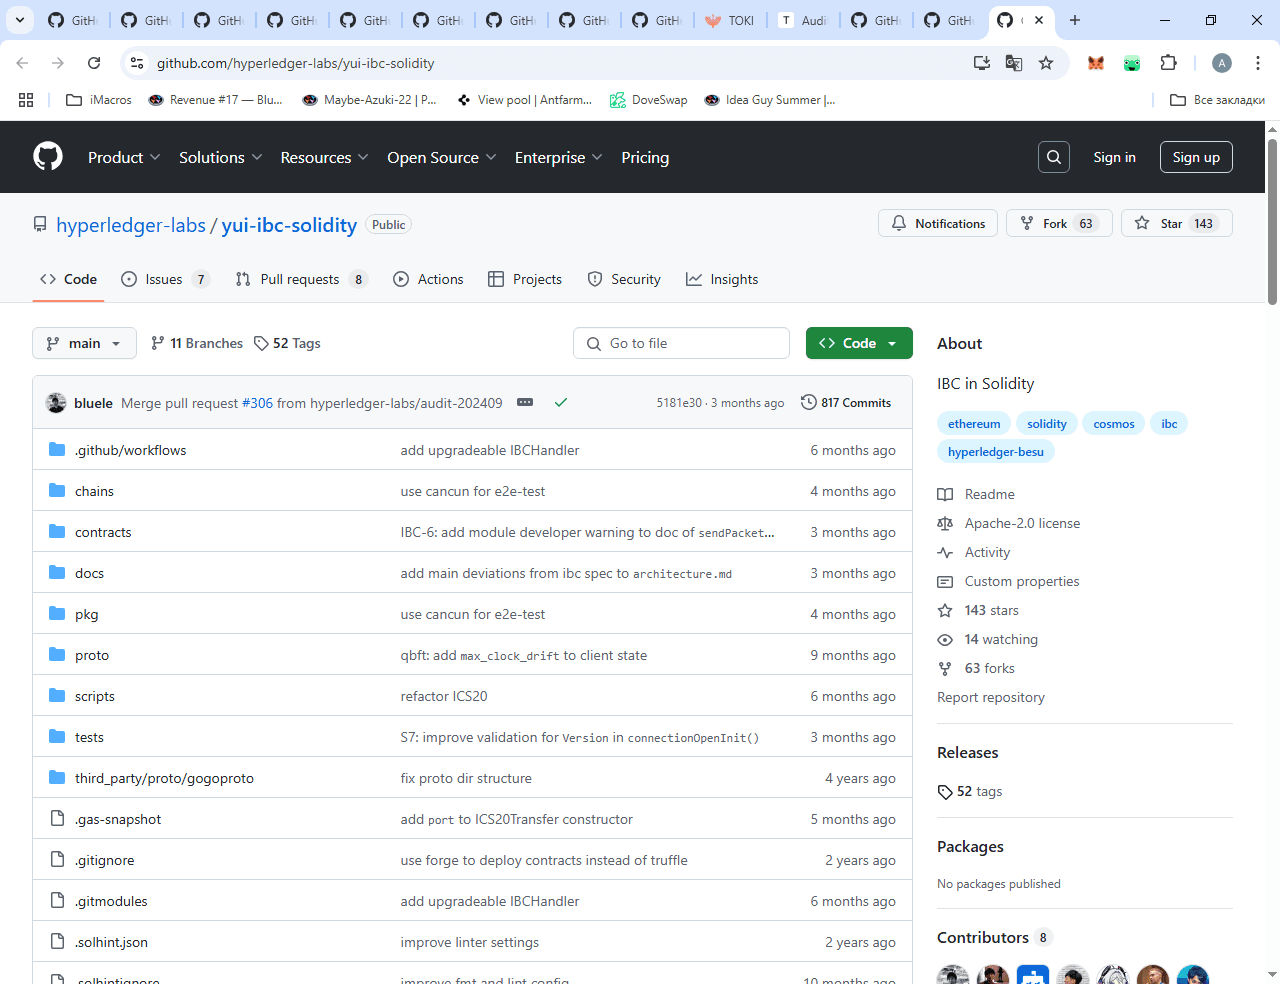Go back with the browser back arrow

(22, 63)
